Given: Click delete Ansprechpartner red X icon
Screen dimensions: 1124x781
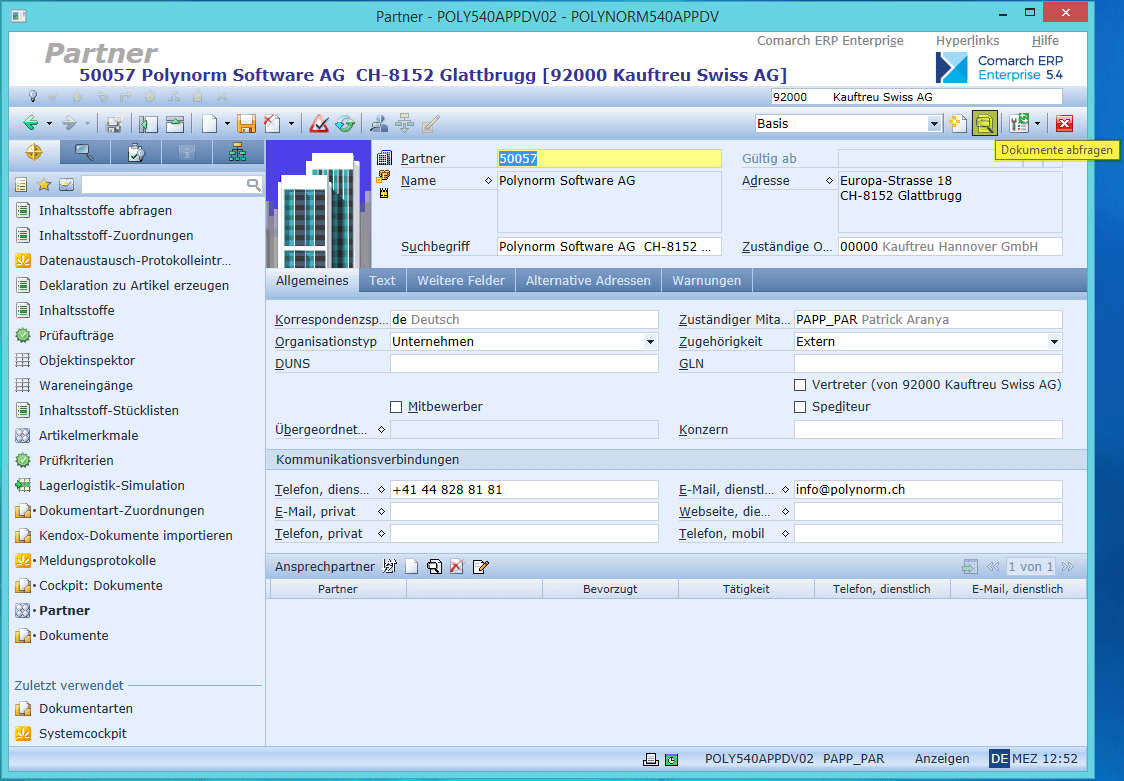Looking at the screenshot, I should [457, 567].
